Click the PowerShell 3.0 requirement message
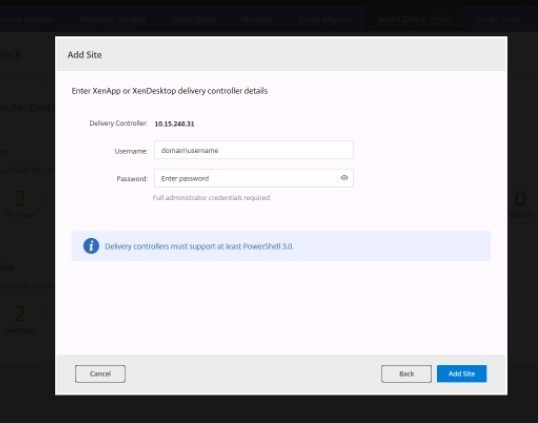Viewport: 538px width, 423px height. tap(199, 246)
